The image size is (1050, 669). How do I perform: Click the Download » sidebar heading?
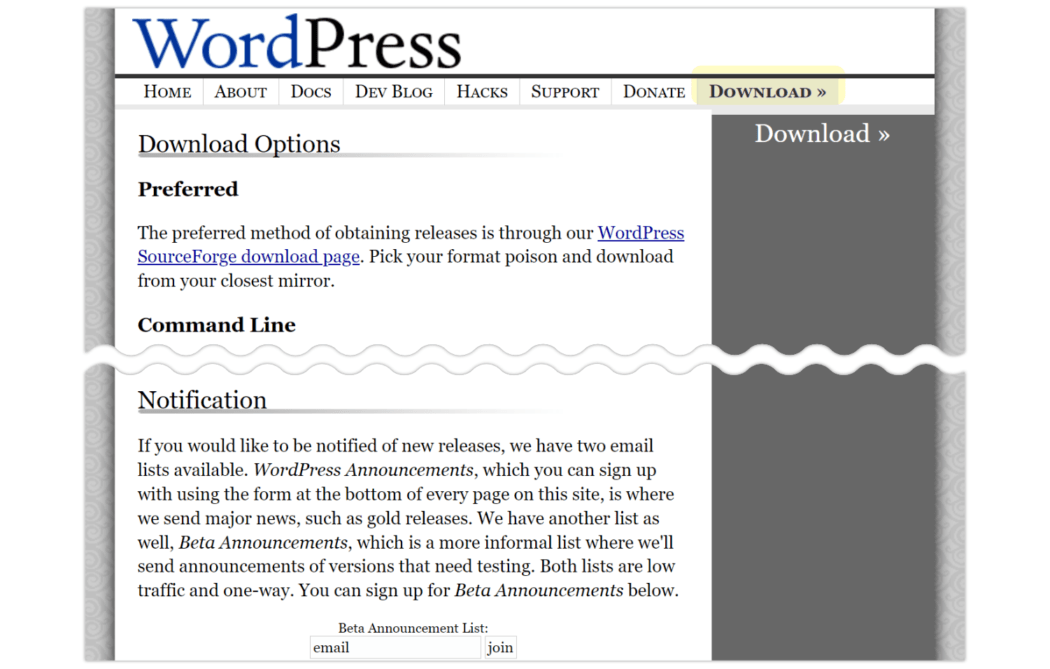[x=821, y=134]
